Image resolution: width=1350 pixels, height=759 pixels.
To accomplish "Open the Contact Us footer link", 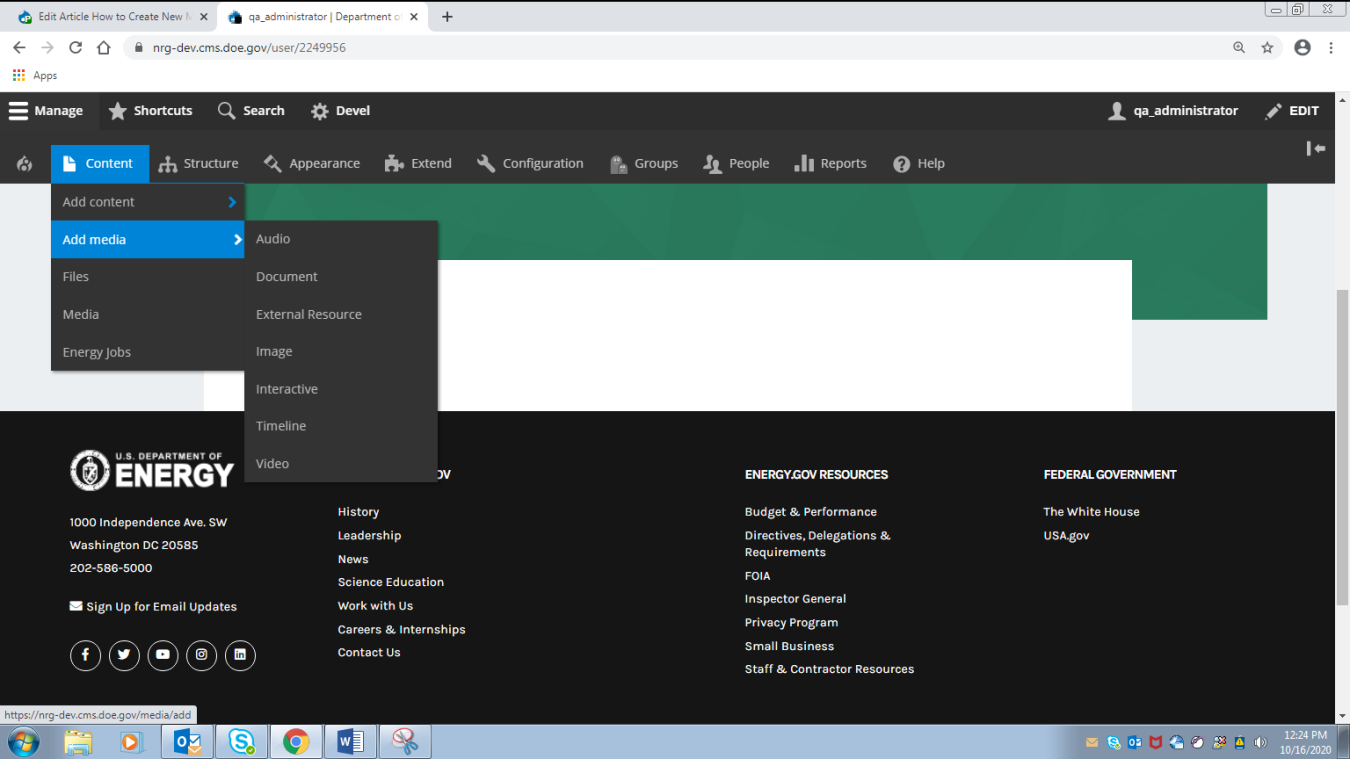I will coord(369,653).
